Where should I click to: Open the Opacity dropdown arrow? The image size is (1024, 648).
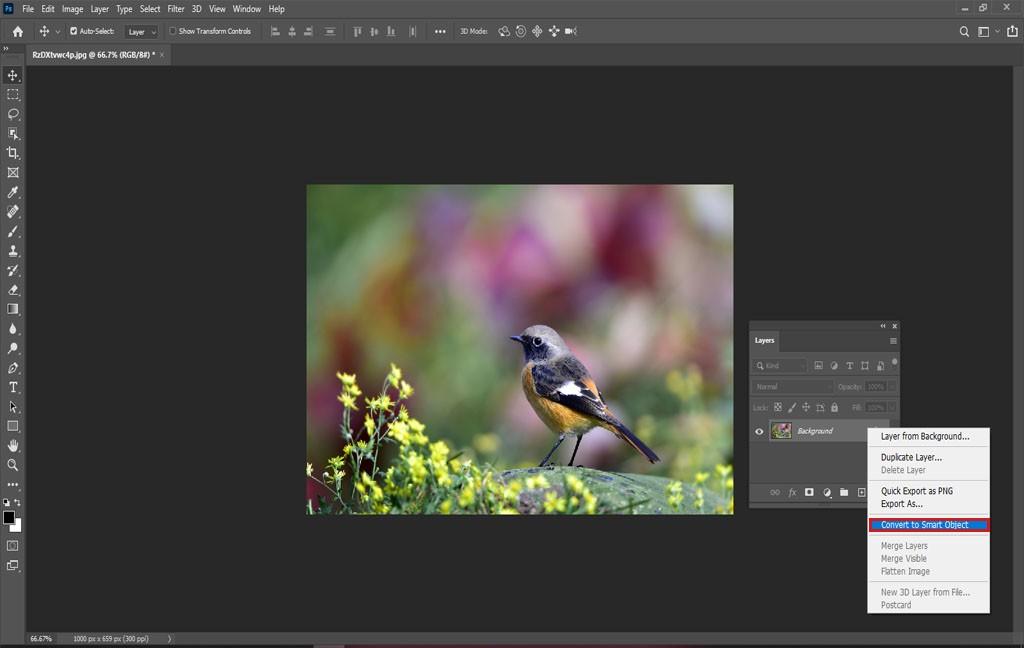point(892,387)
